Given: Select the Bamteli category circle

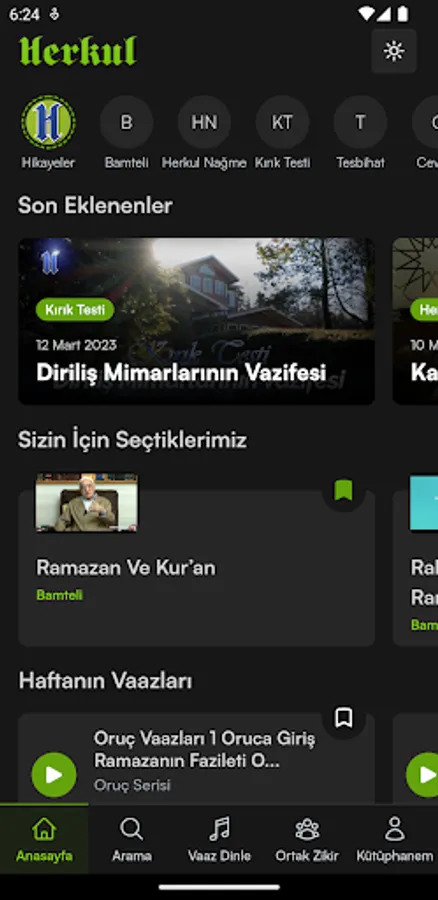Looking at the screenshot, I should click(x=126, y=122).
